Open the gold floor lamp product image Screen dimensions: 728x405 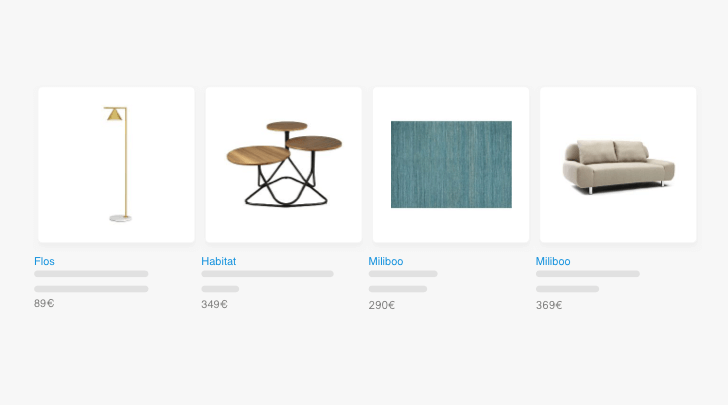point(116,164)
